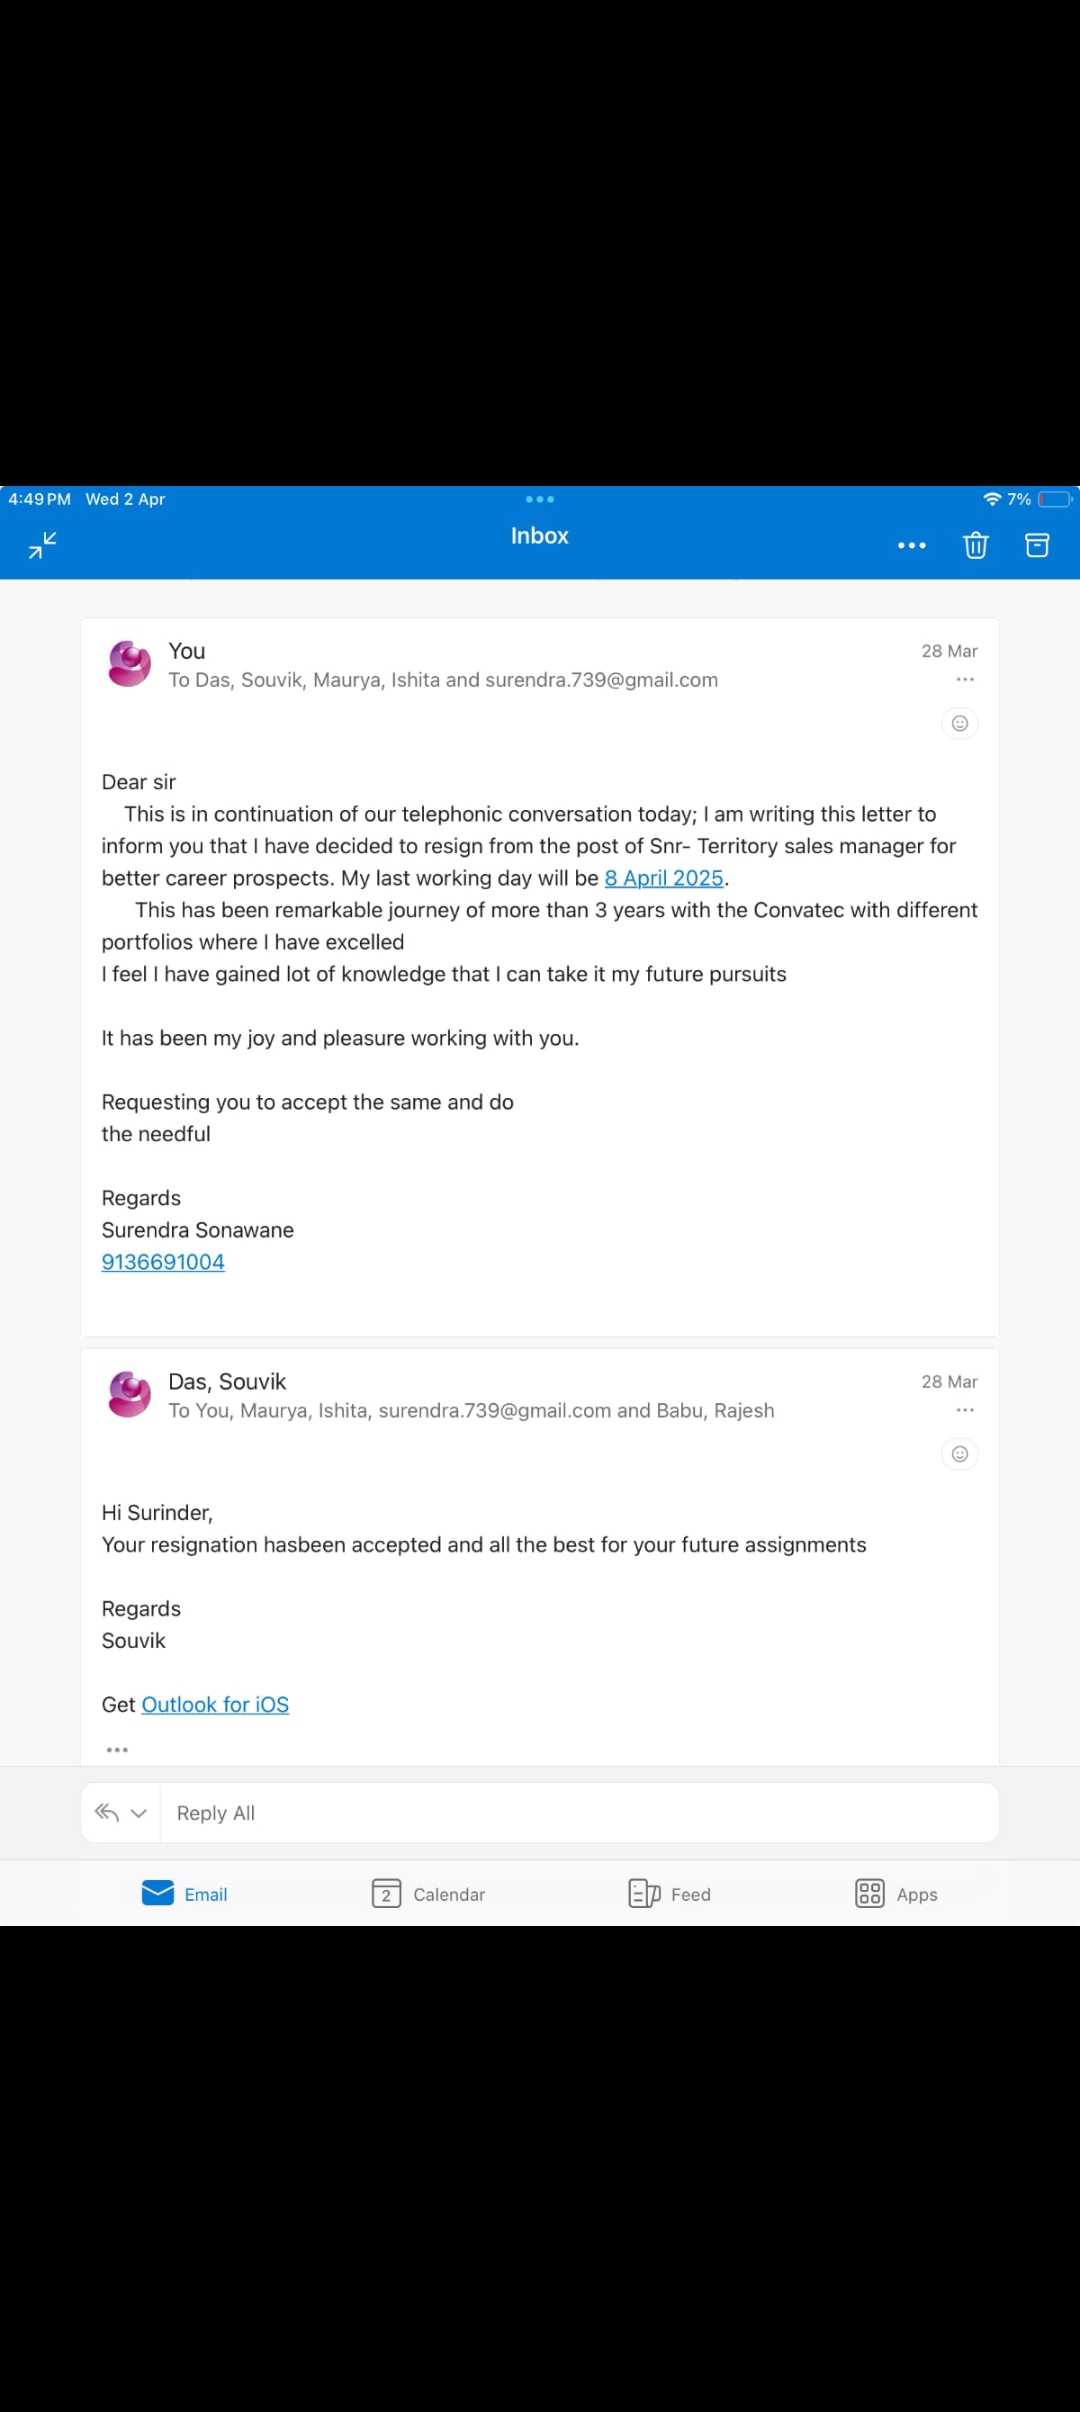Open options menu for your message
The height and width of the screenshot is (2412, 1080).
964,680
